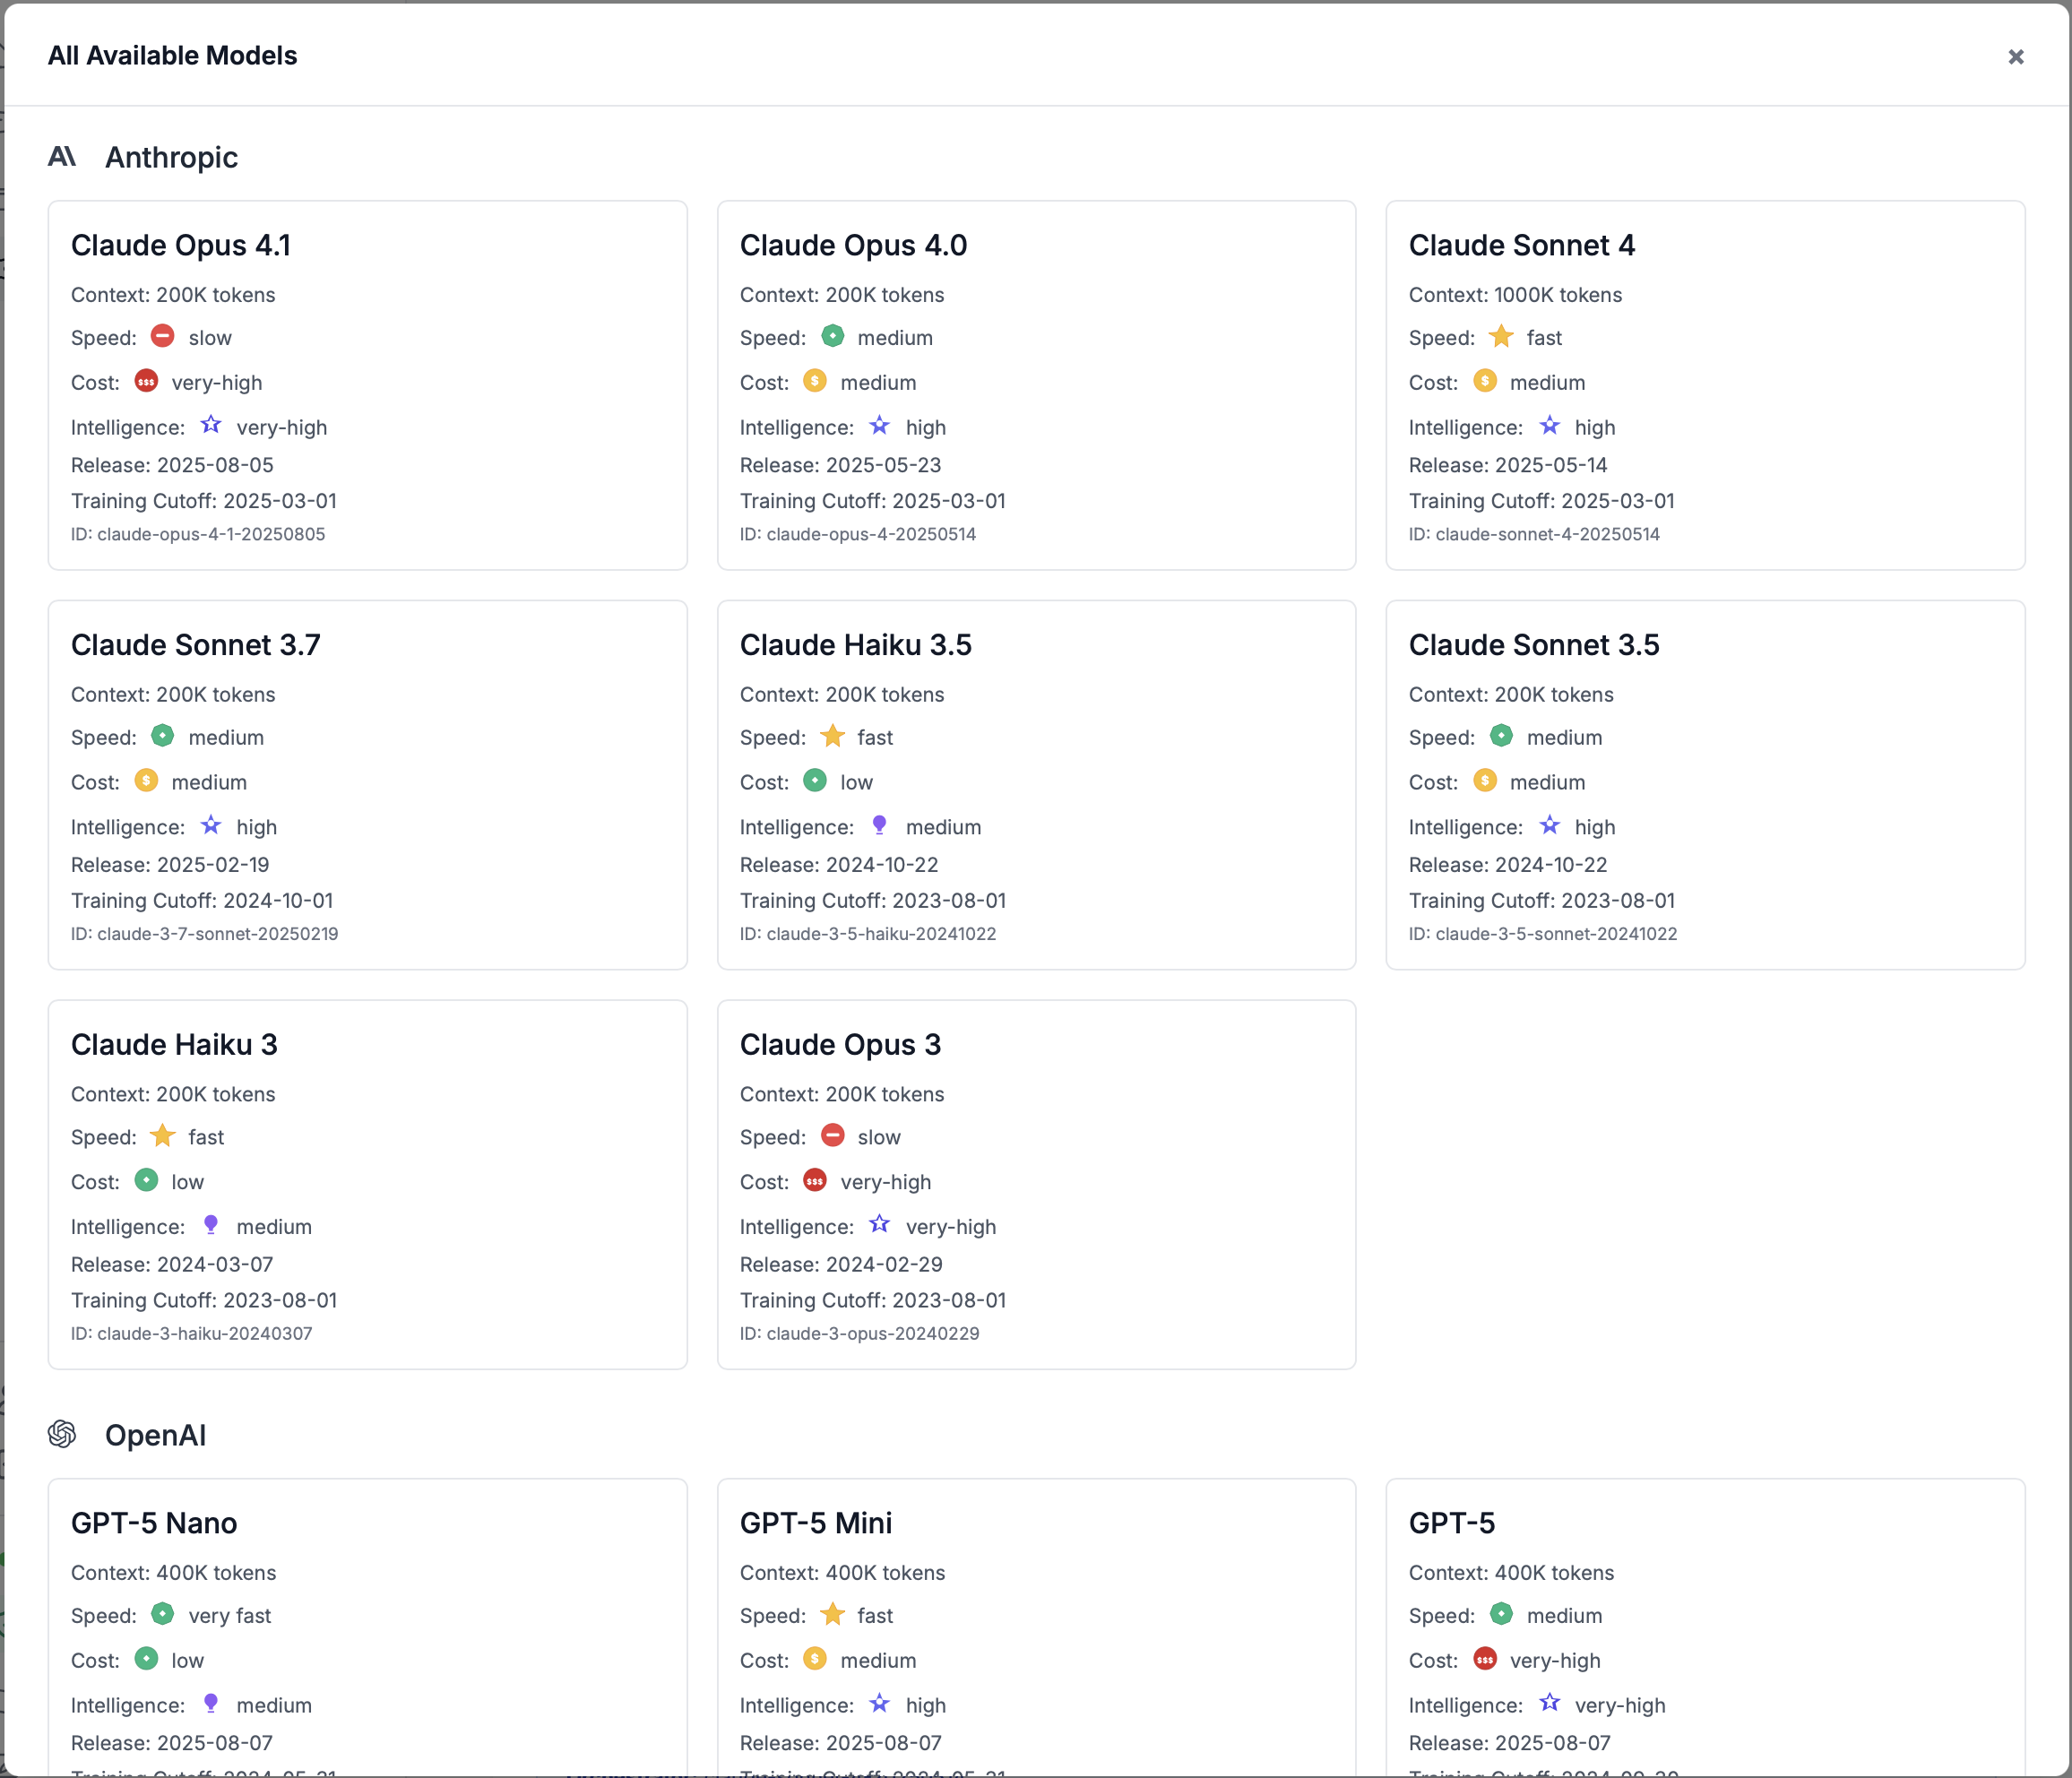Click the very-high intelligence star icon on Claude Opus 3

click(879, 1224)
